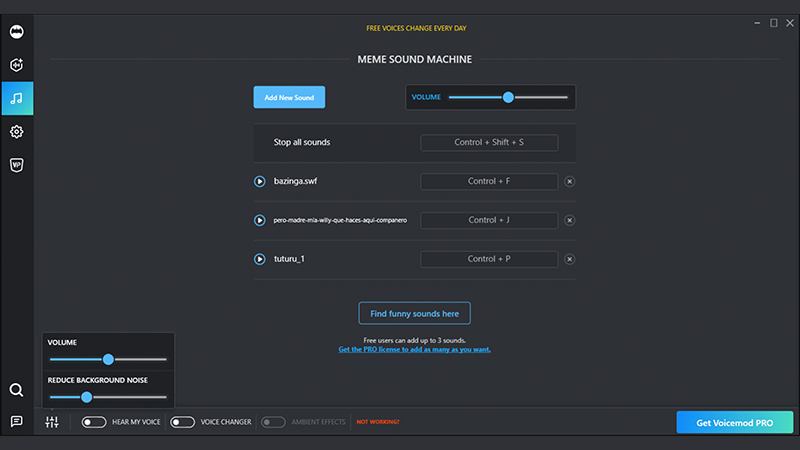Open the Voicemod PRO badge icon
The height and width of the screenshot is (450, 800).
coord(16,165)
